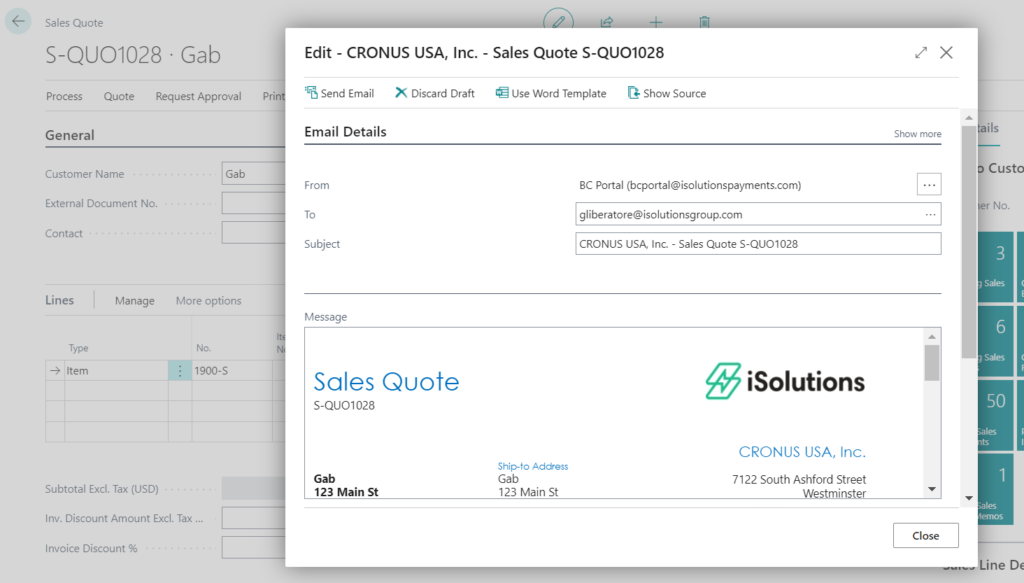The height and width of the screenshot is (583, 1024).
Task: Click the dialog scroll down arrow
Action: tap(968, 498)
